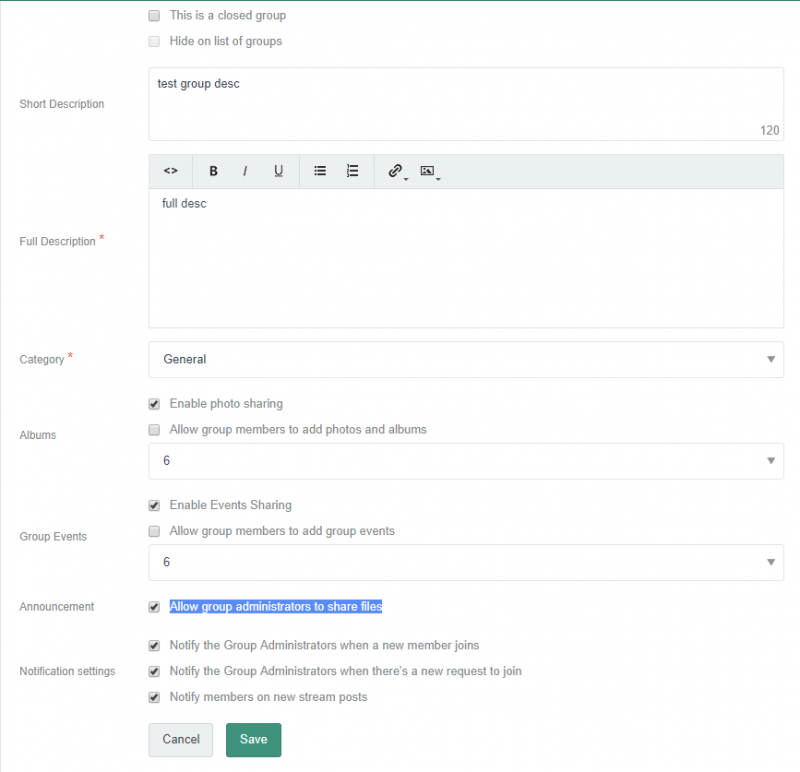The height and width of the screenshot is (772, 800).
Task: Insert a numbered list in editor
Action: [x=352, y=171]
